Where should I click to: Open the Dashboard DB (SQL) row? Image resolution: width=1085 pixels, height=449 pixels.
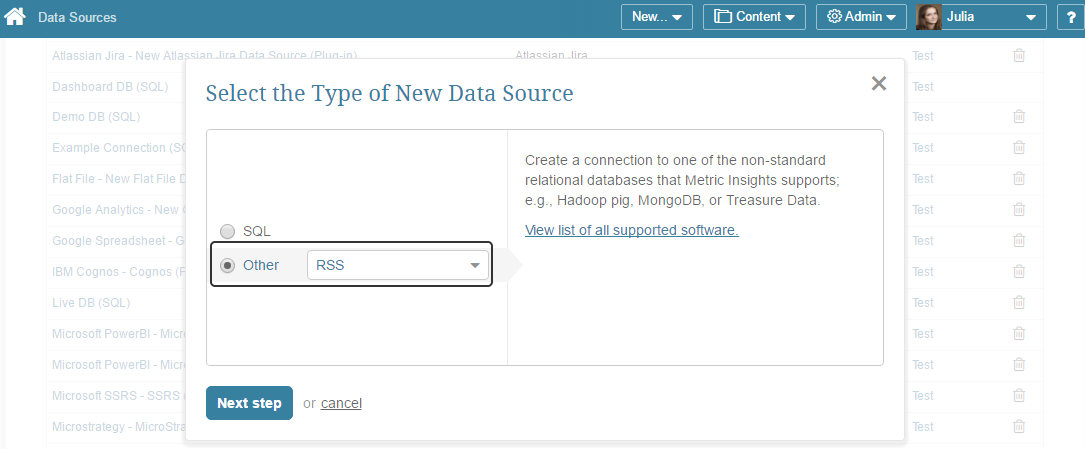[110, 86]
